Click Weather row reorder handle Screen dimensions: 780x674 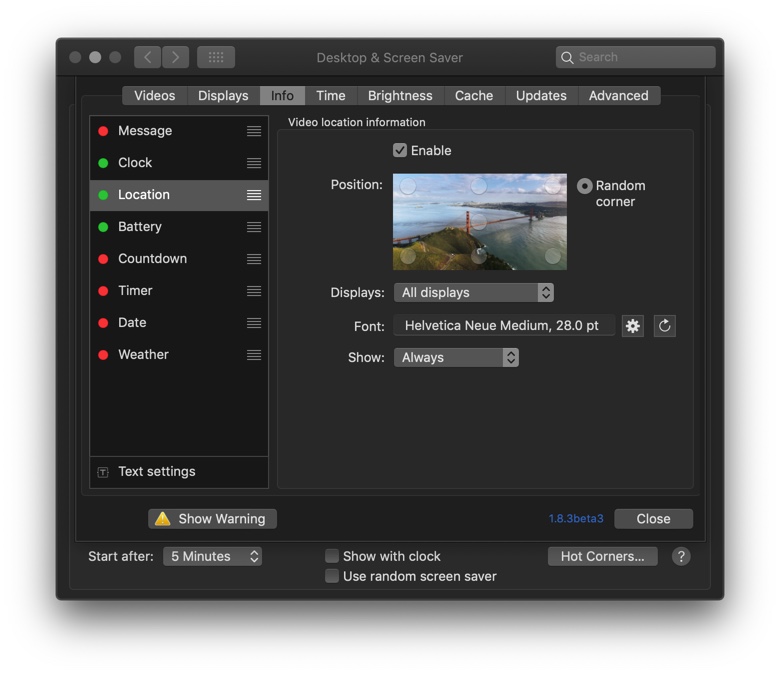coord(254,355)
